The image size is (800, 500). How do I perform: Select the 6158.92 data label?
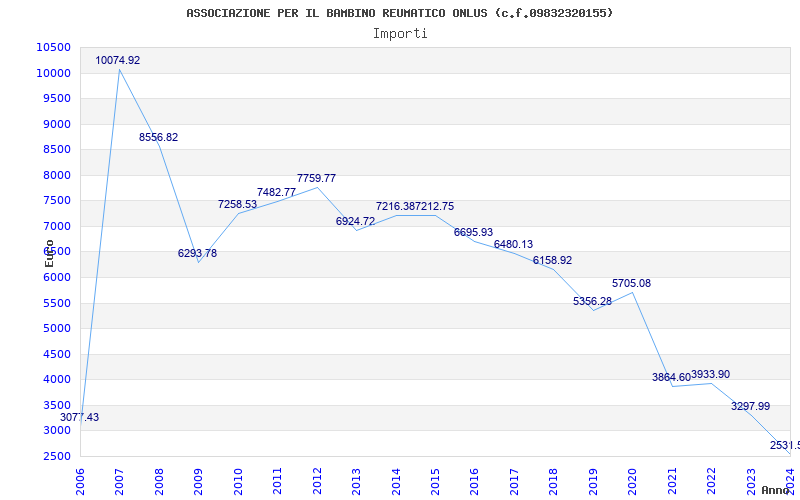(x=553, y=261)
